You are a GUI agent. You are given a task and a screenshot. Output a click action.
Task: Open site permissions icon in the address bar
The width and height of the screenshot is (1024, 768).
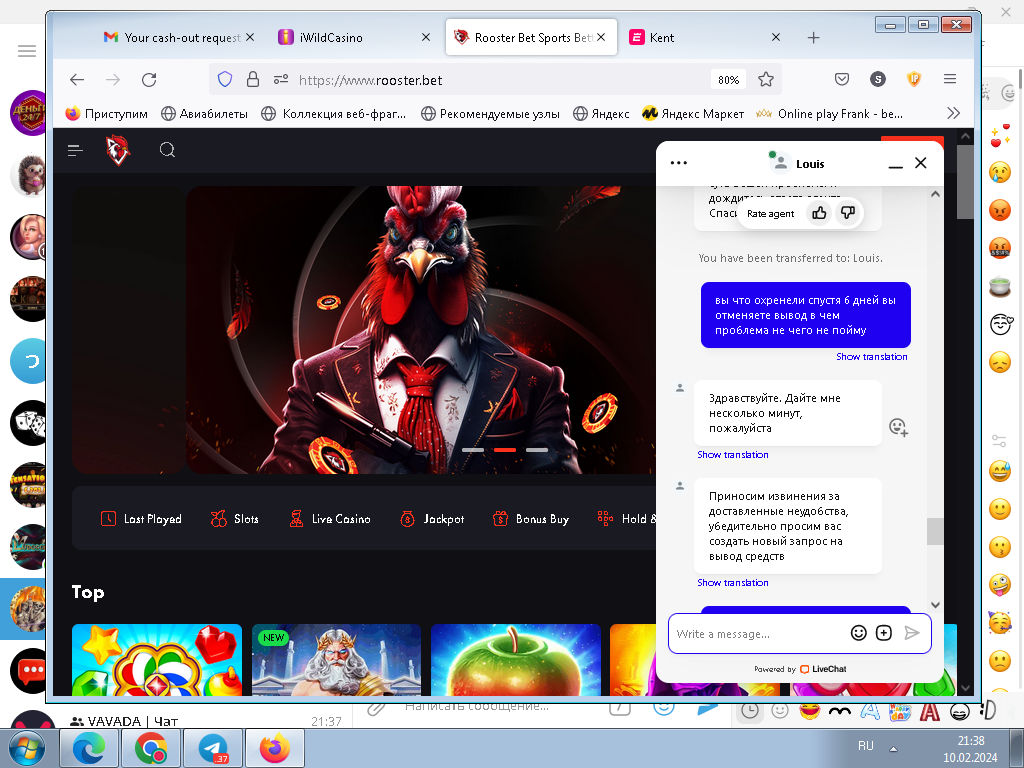pyautogui.click(x=281, y=80)
